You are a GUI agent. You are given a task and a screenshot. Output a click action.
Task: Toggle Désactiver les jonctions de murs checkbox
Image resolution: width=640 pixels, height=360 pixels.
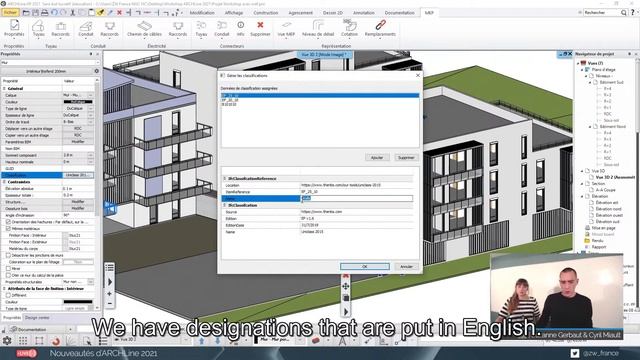point(8,255)
